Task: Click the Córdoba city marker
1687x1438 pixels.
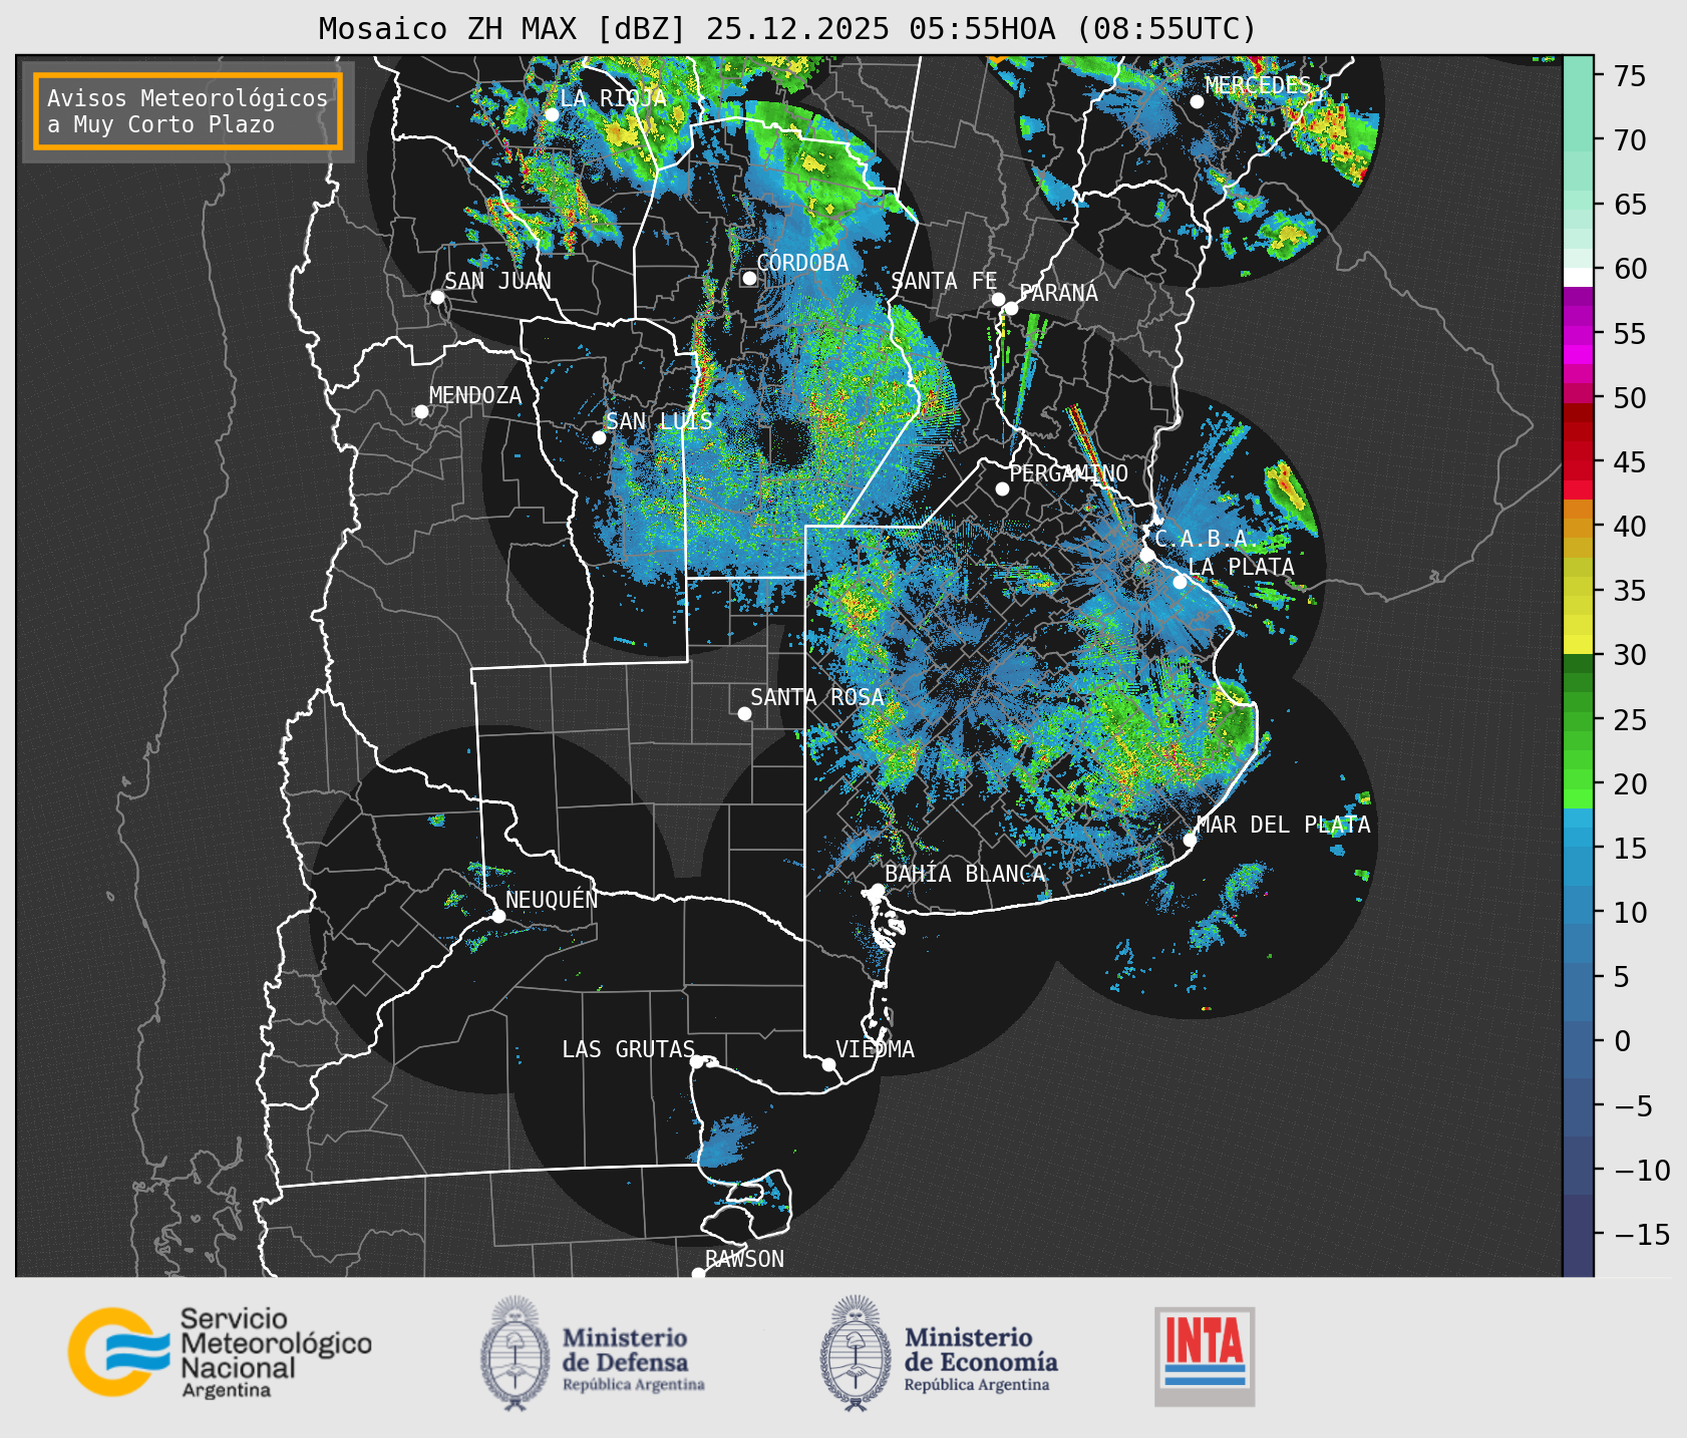Action: click(749, 278)
